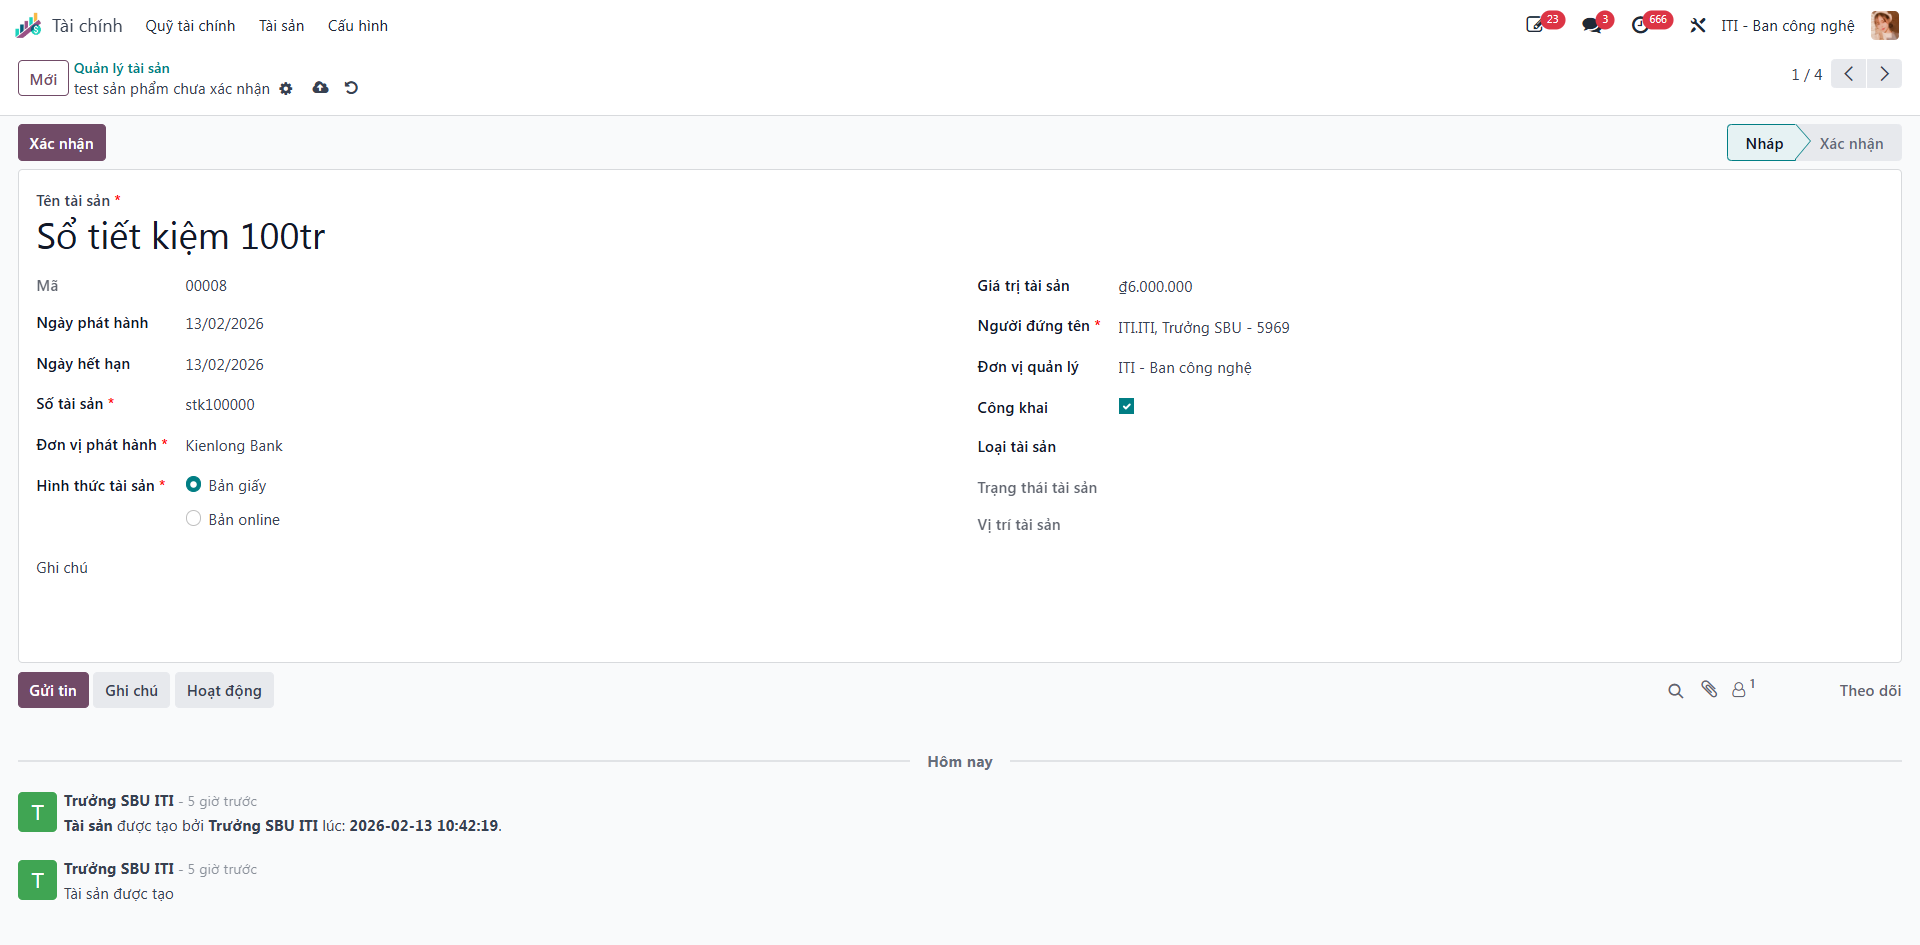This screenshot has height=945, width=1920.
Task: Open the Đơn vị quản lý dropdown field
Action: [x=1500, y=368]
